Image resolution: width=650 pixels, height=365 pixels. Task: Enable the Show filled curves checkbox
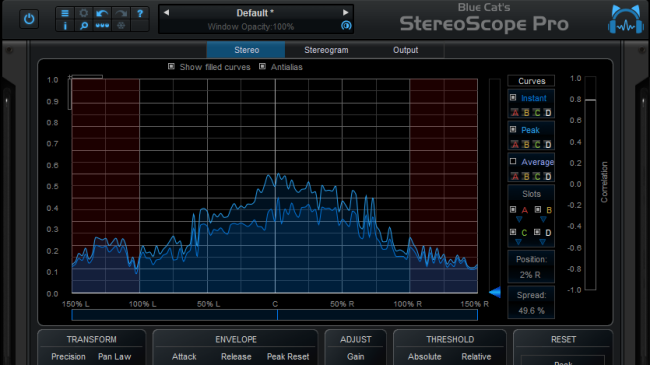171,66
